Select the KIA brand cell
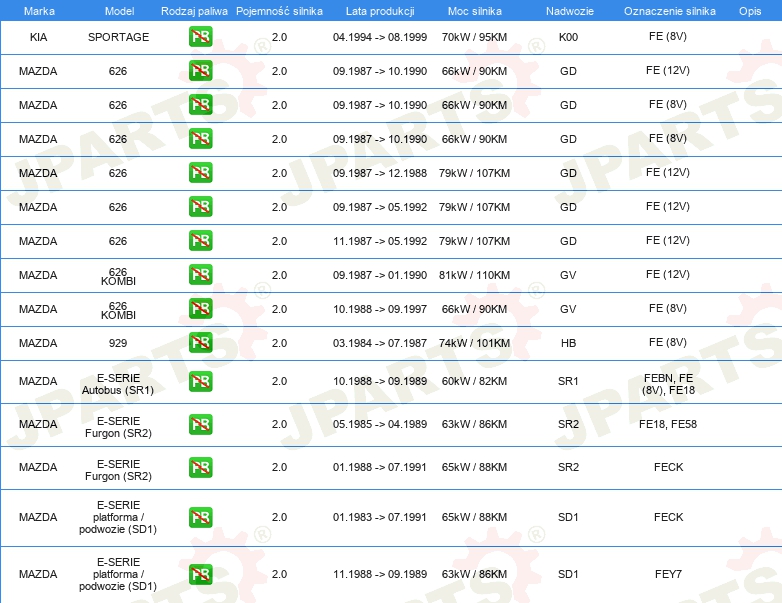The width and height of the screenshot is (782, 603). pos(38,37)
